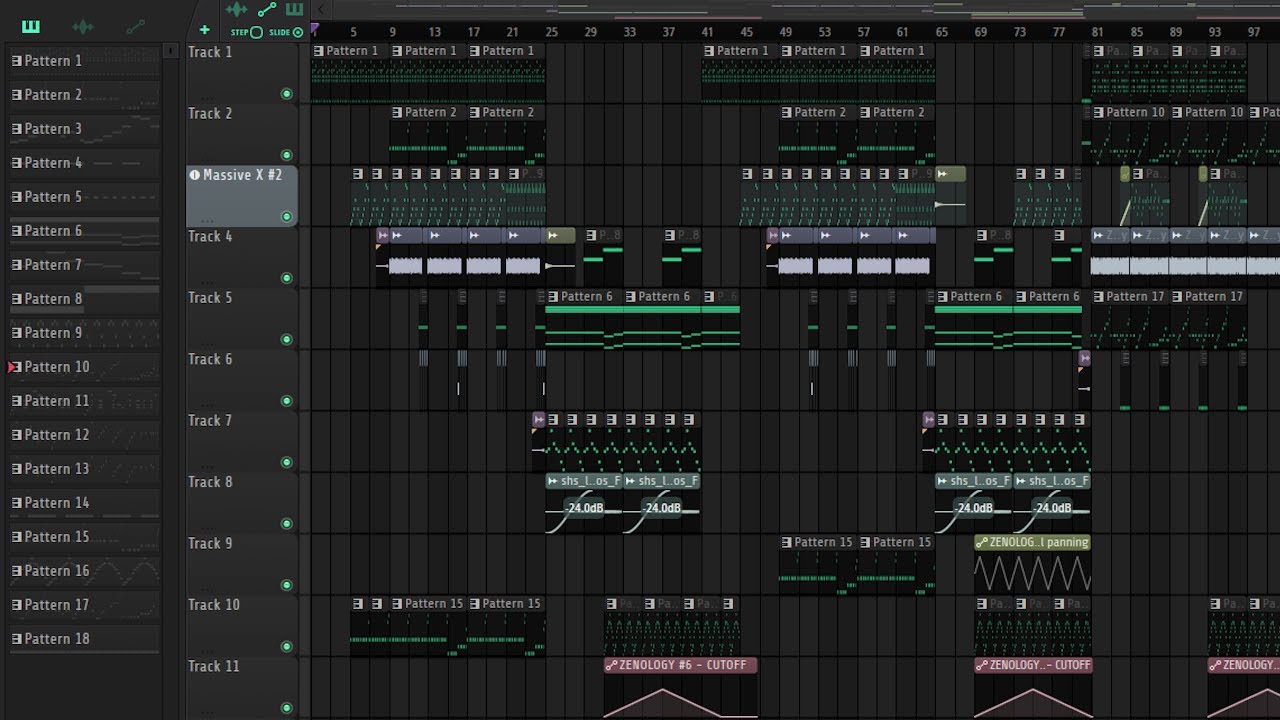This screenshot has width=1280, height=720.
Task: Click the playhead marker at bar 1
Action: 315,29
